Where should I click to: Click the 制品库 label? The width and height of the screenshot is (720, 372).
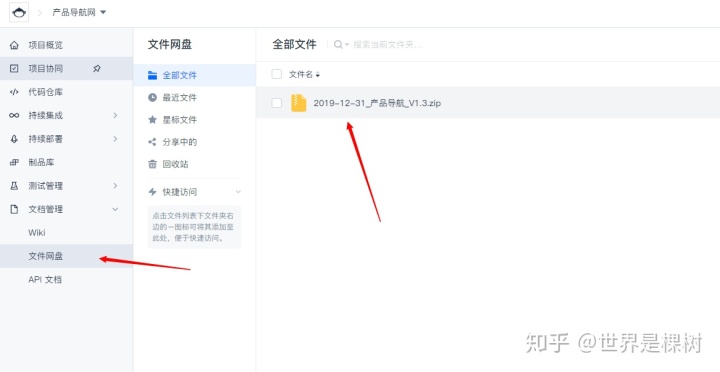point(41,162)
